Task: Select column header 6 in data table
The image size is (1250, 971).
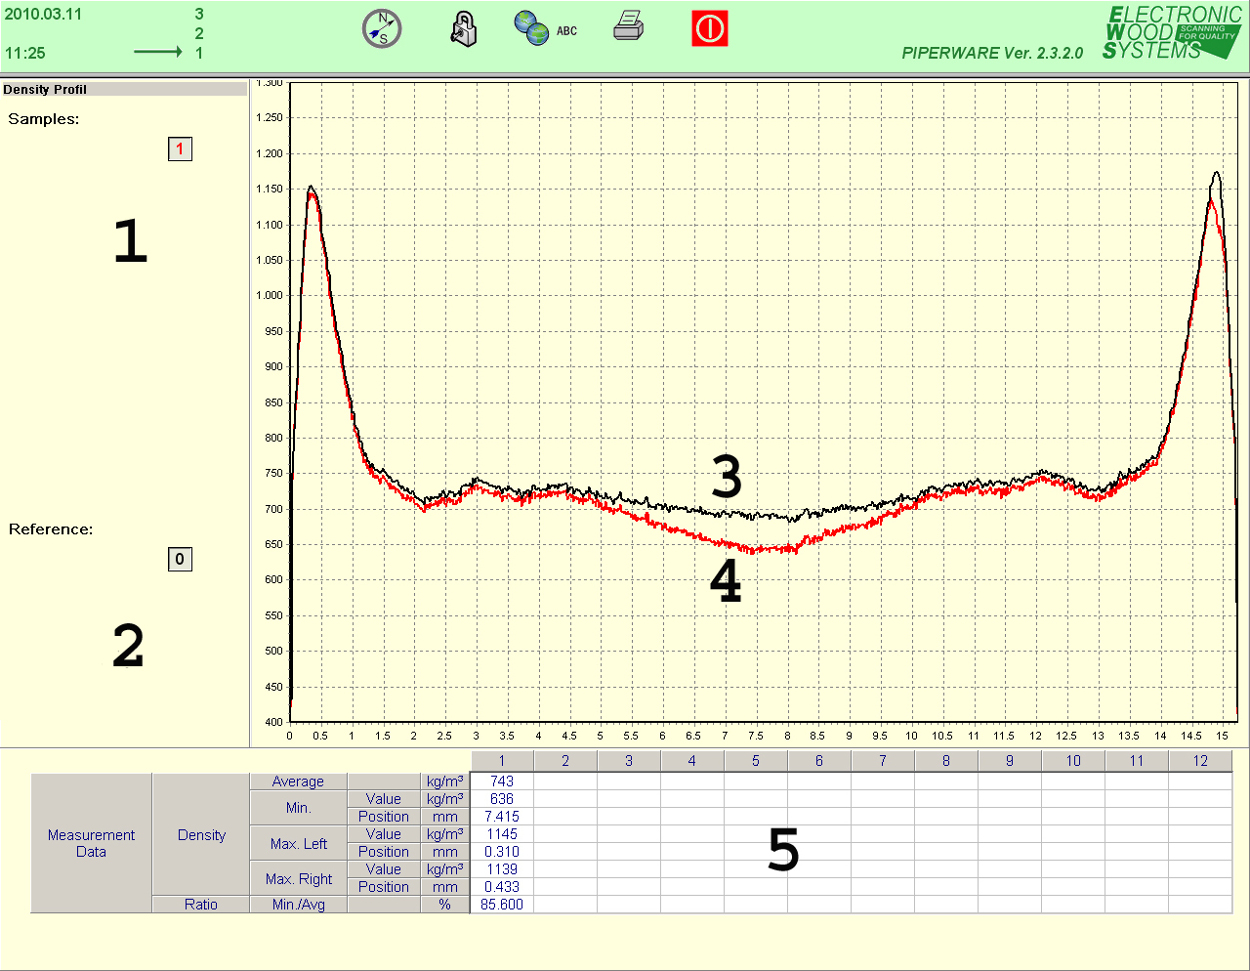Action: (x=819, y=761)
